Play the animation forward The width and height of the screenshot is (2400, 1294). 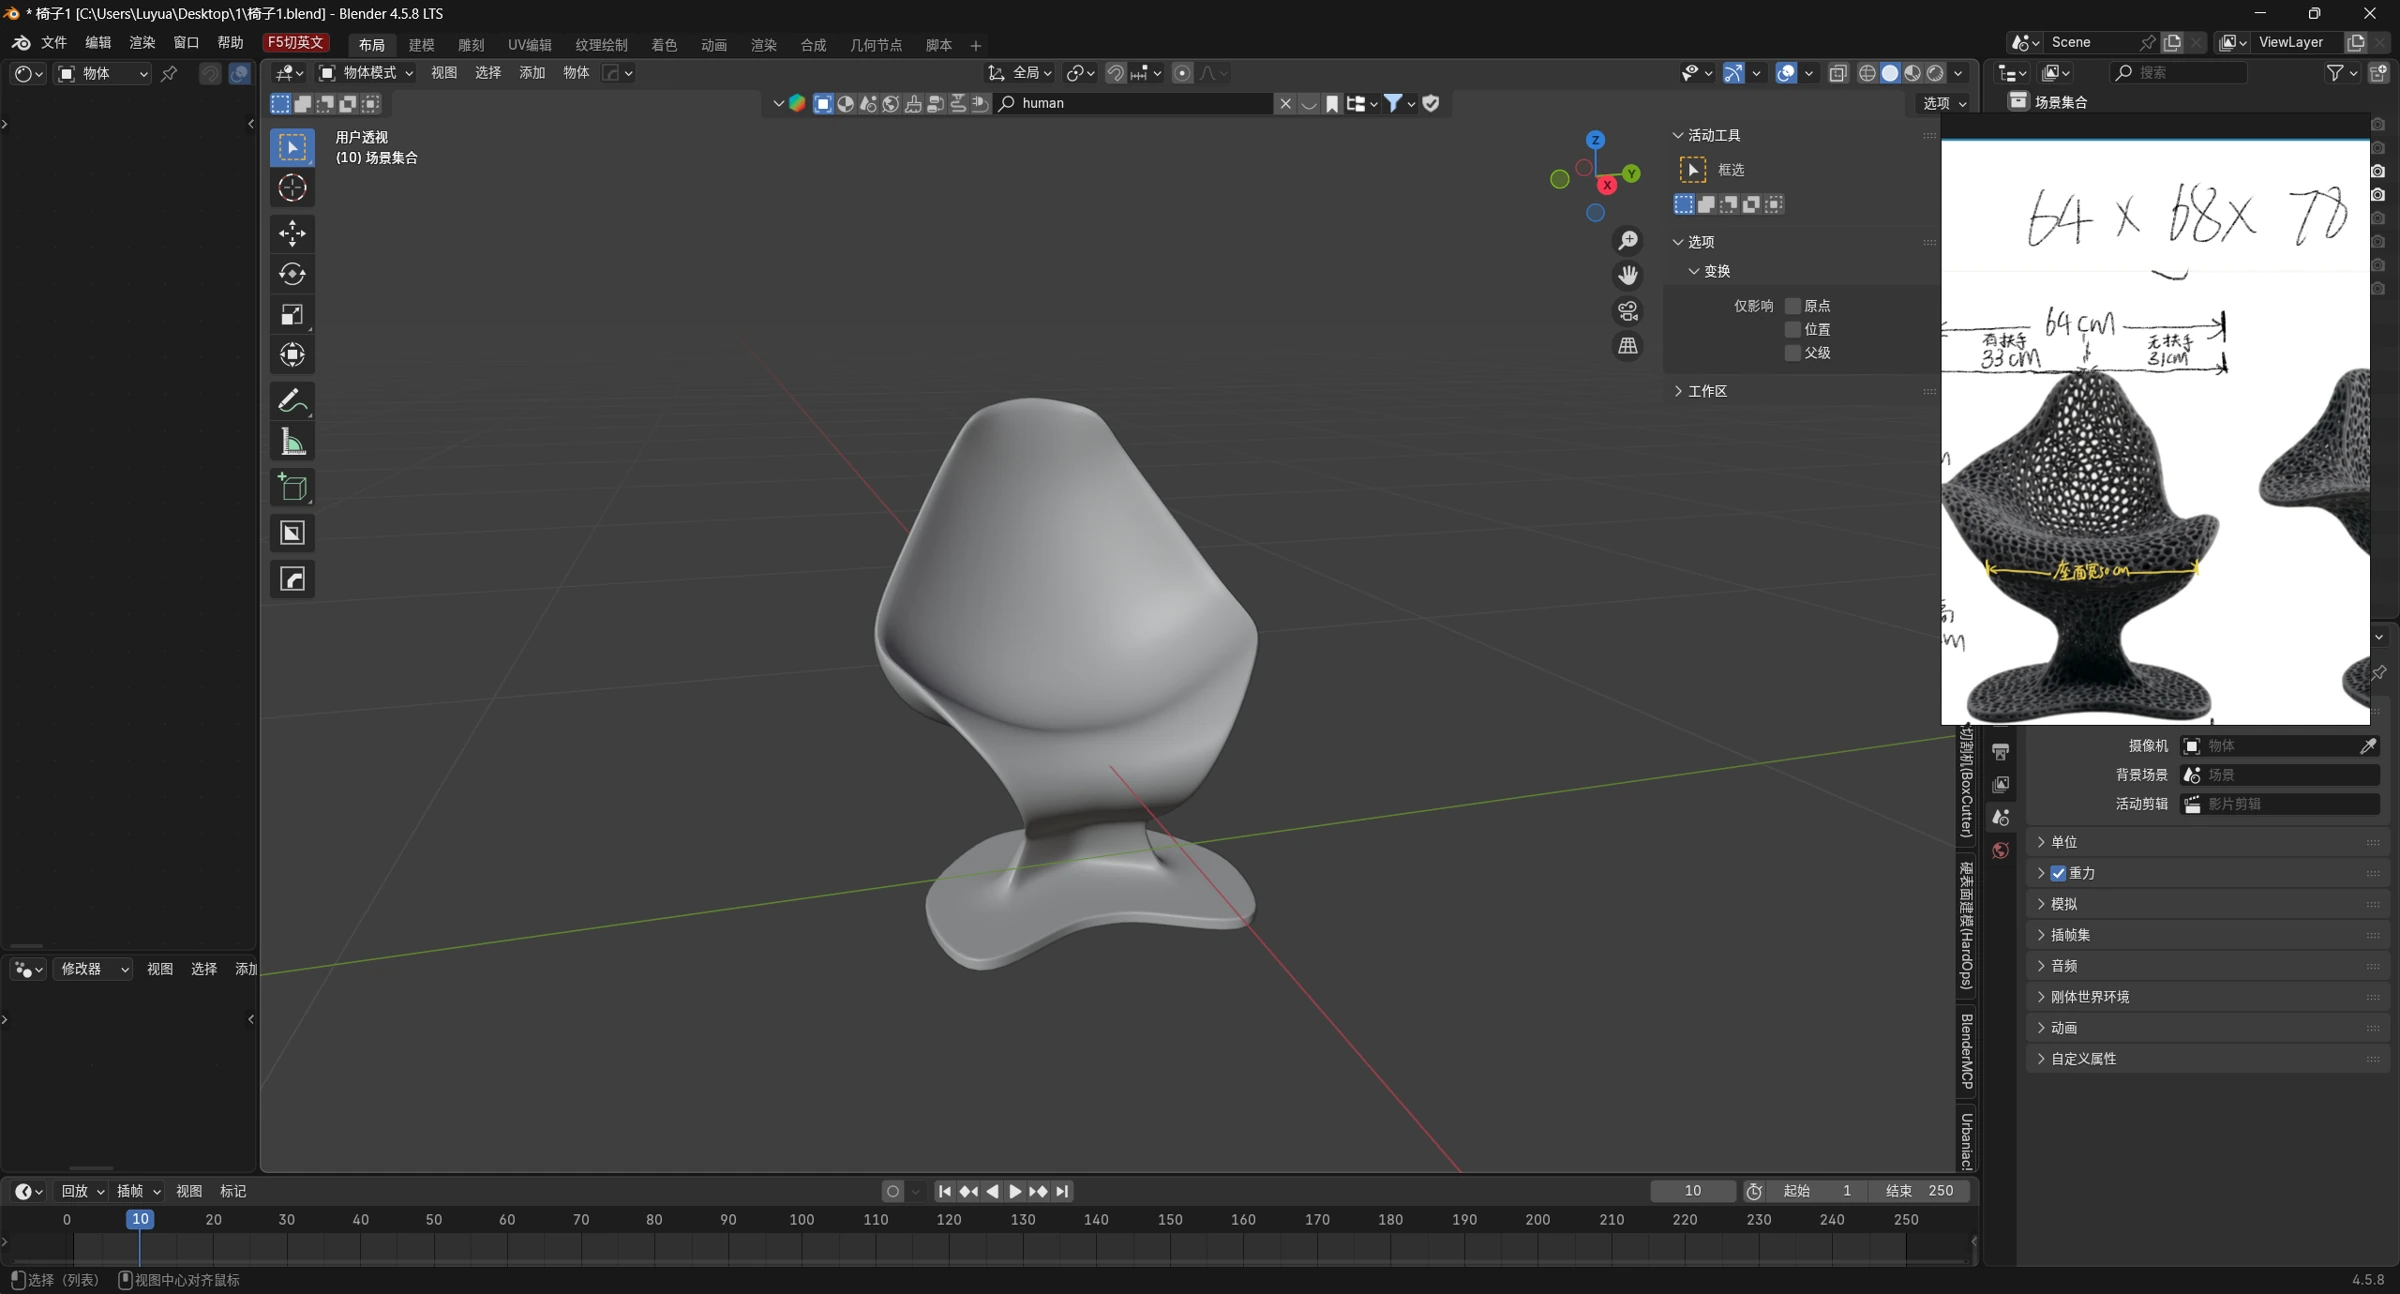click(1014, 1191)
